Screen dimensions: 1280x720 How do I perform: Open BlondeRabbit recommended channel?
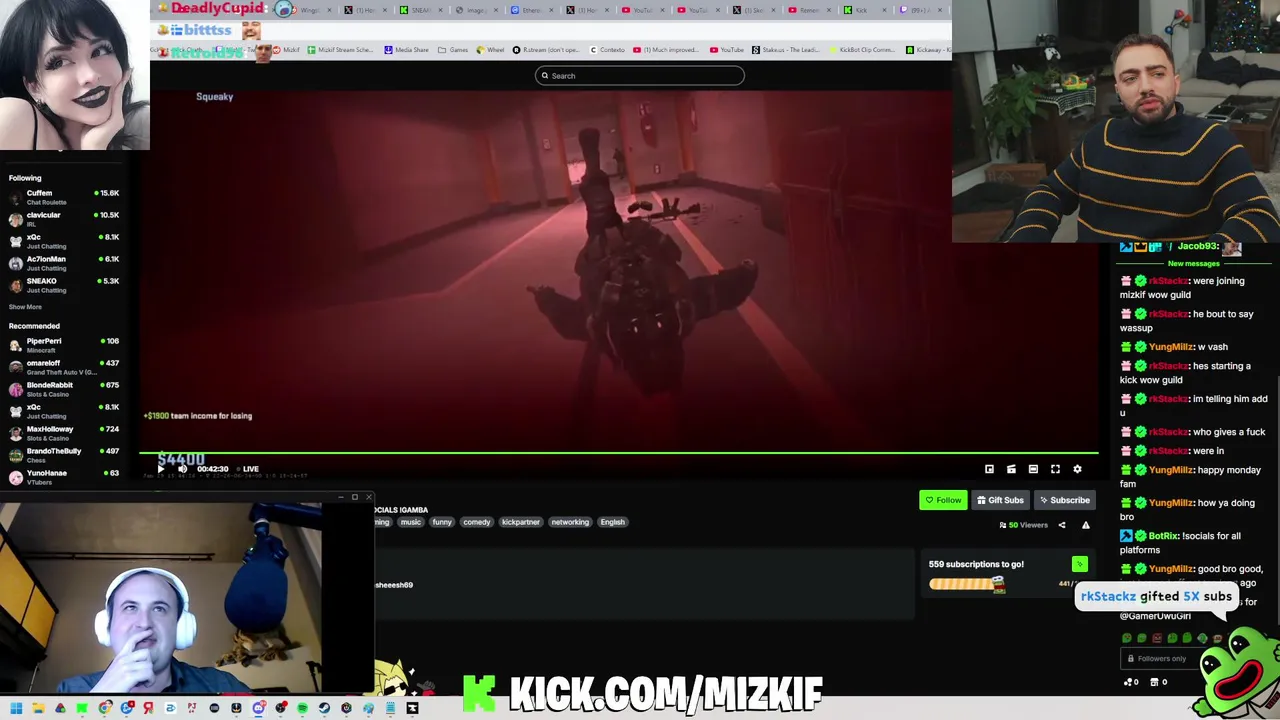[x=64, y=389]
